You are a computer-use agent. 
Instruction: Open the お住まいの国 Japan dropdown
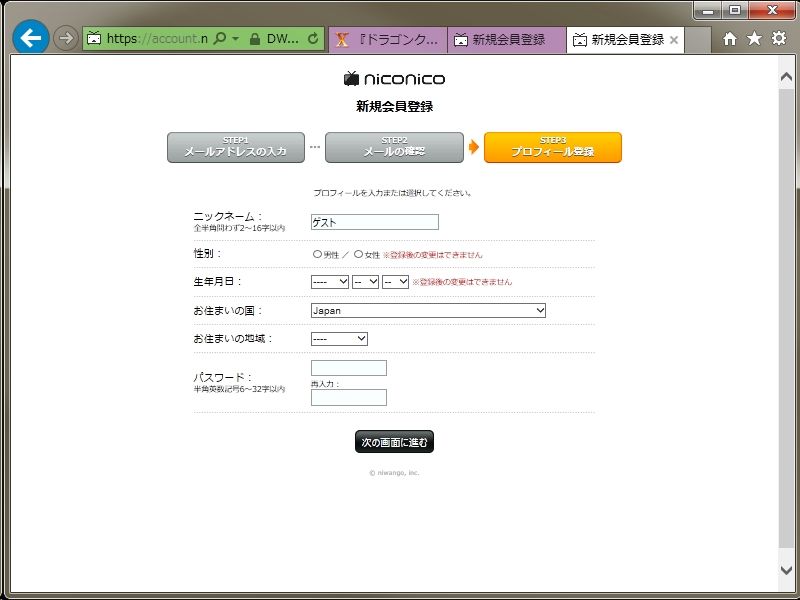[428, 310]
